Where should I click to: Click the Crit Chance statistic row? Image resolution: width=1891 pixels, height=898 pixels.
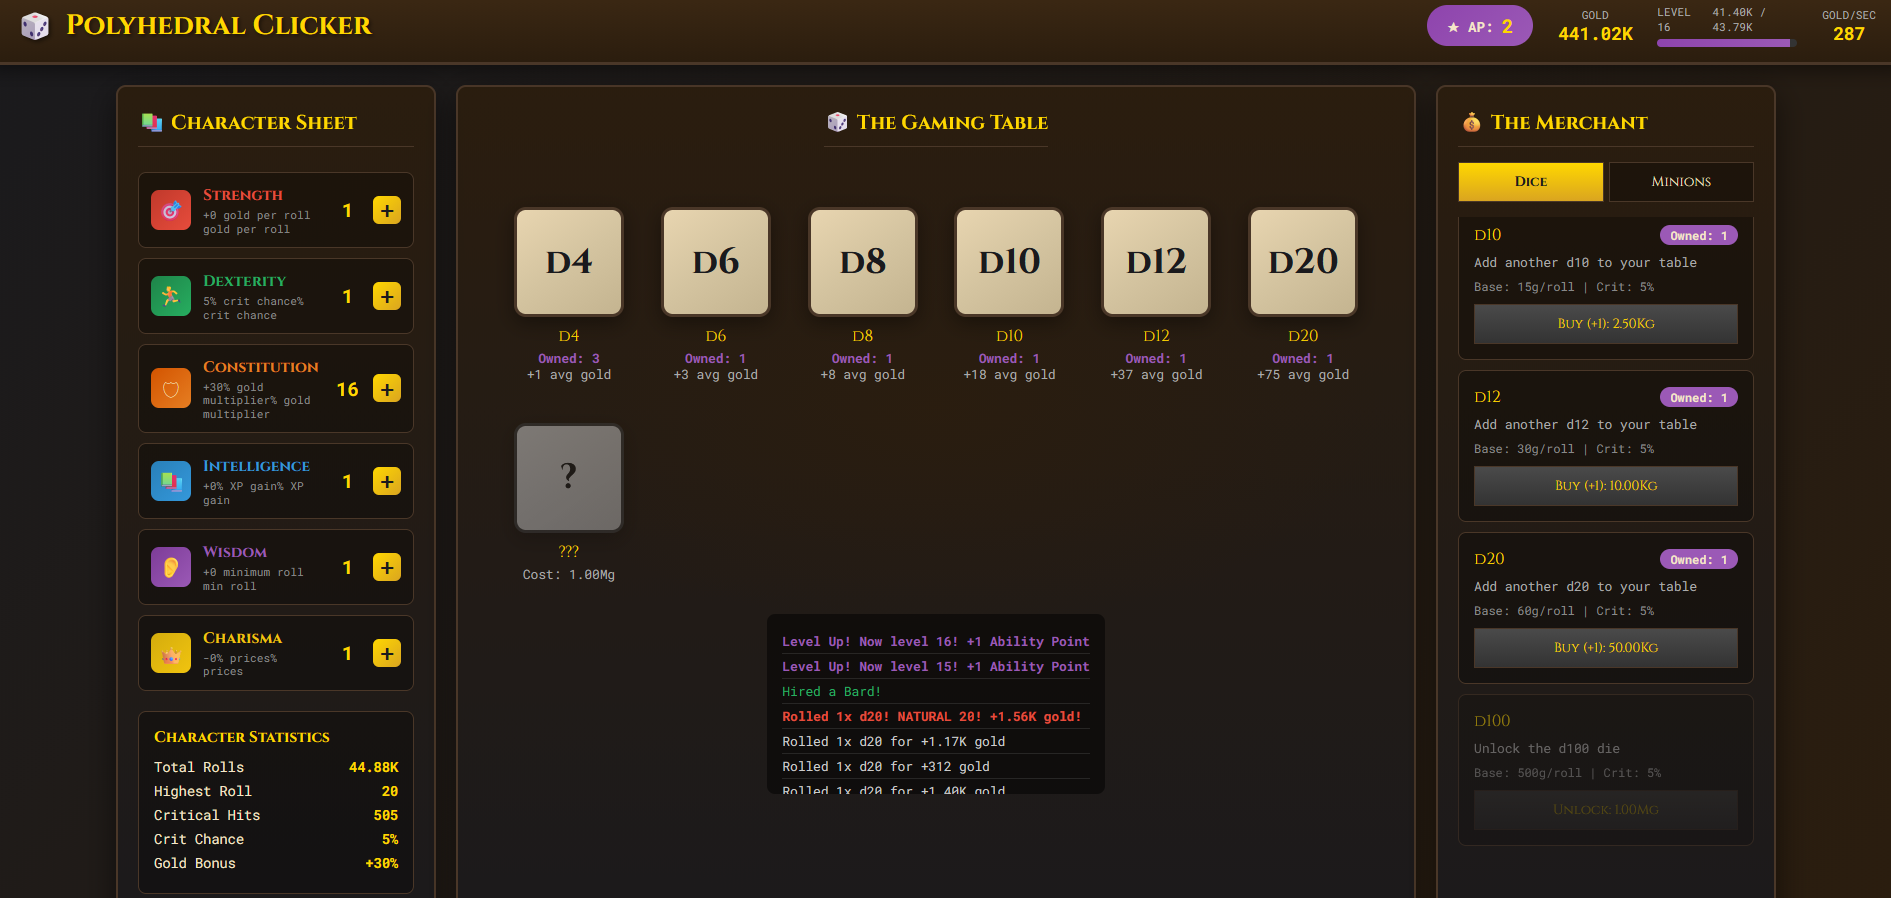pos(276,839)
